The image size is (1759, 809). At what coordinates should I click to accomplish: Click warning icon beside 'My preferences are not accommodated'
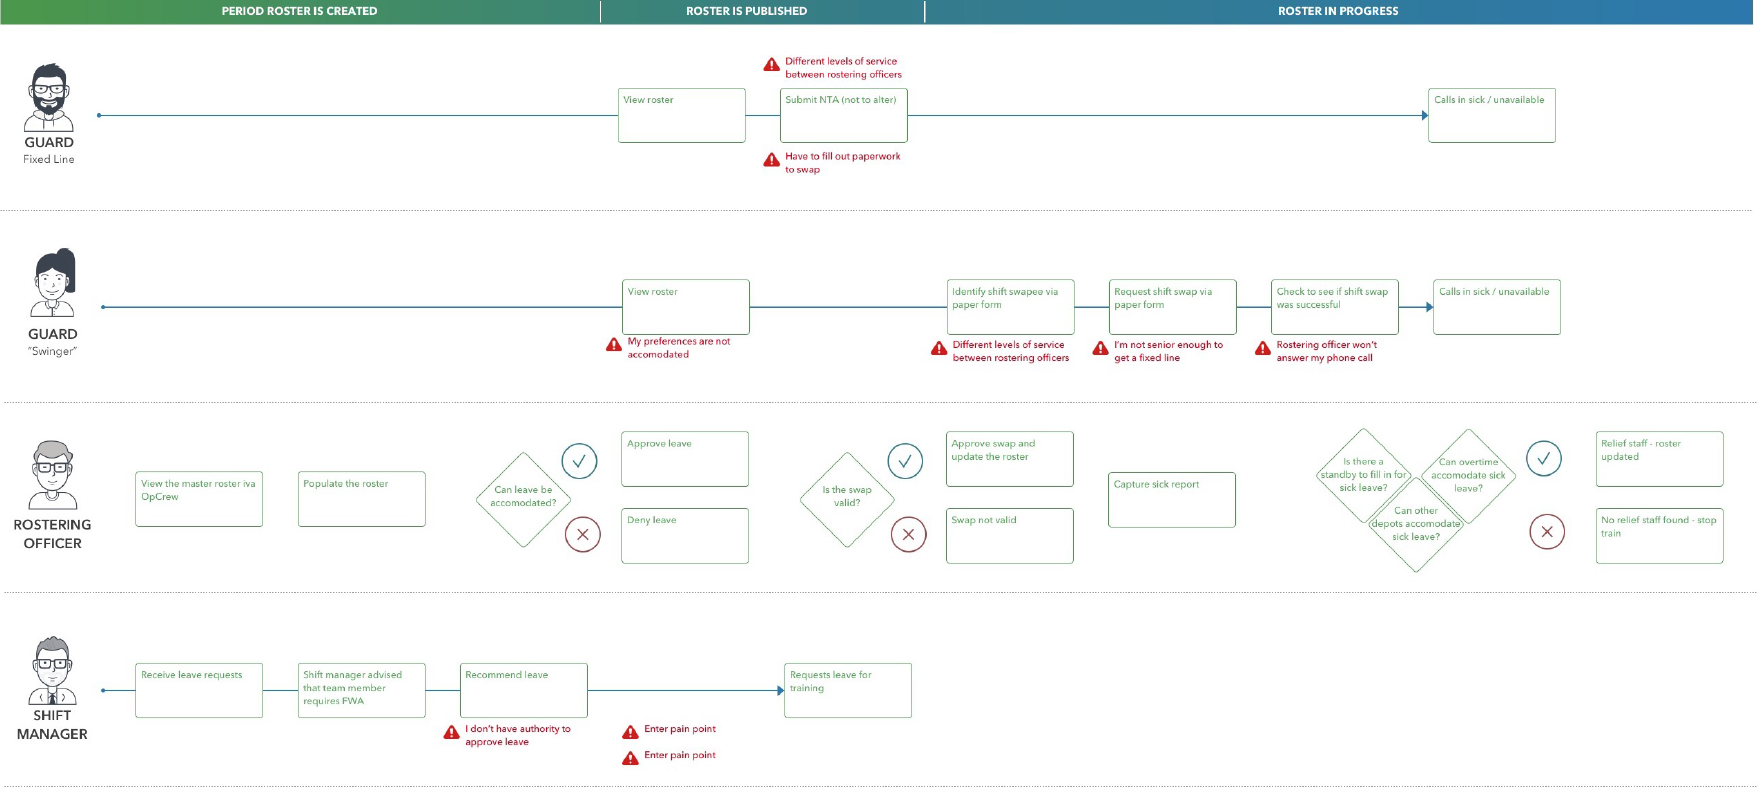(614, 345)
